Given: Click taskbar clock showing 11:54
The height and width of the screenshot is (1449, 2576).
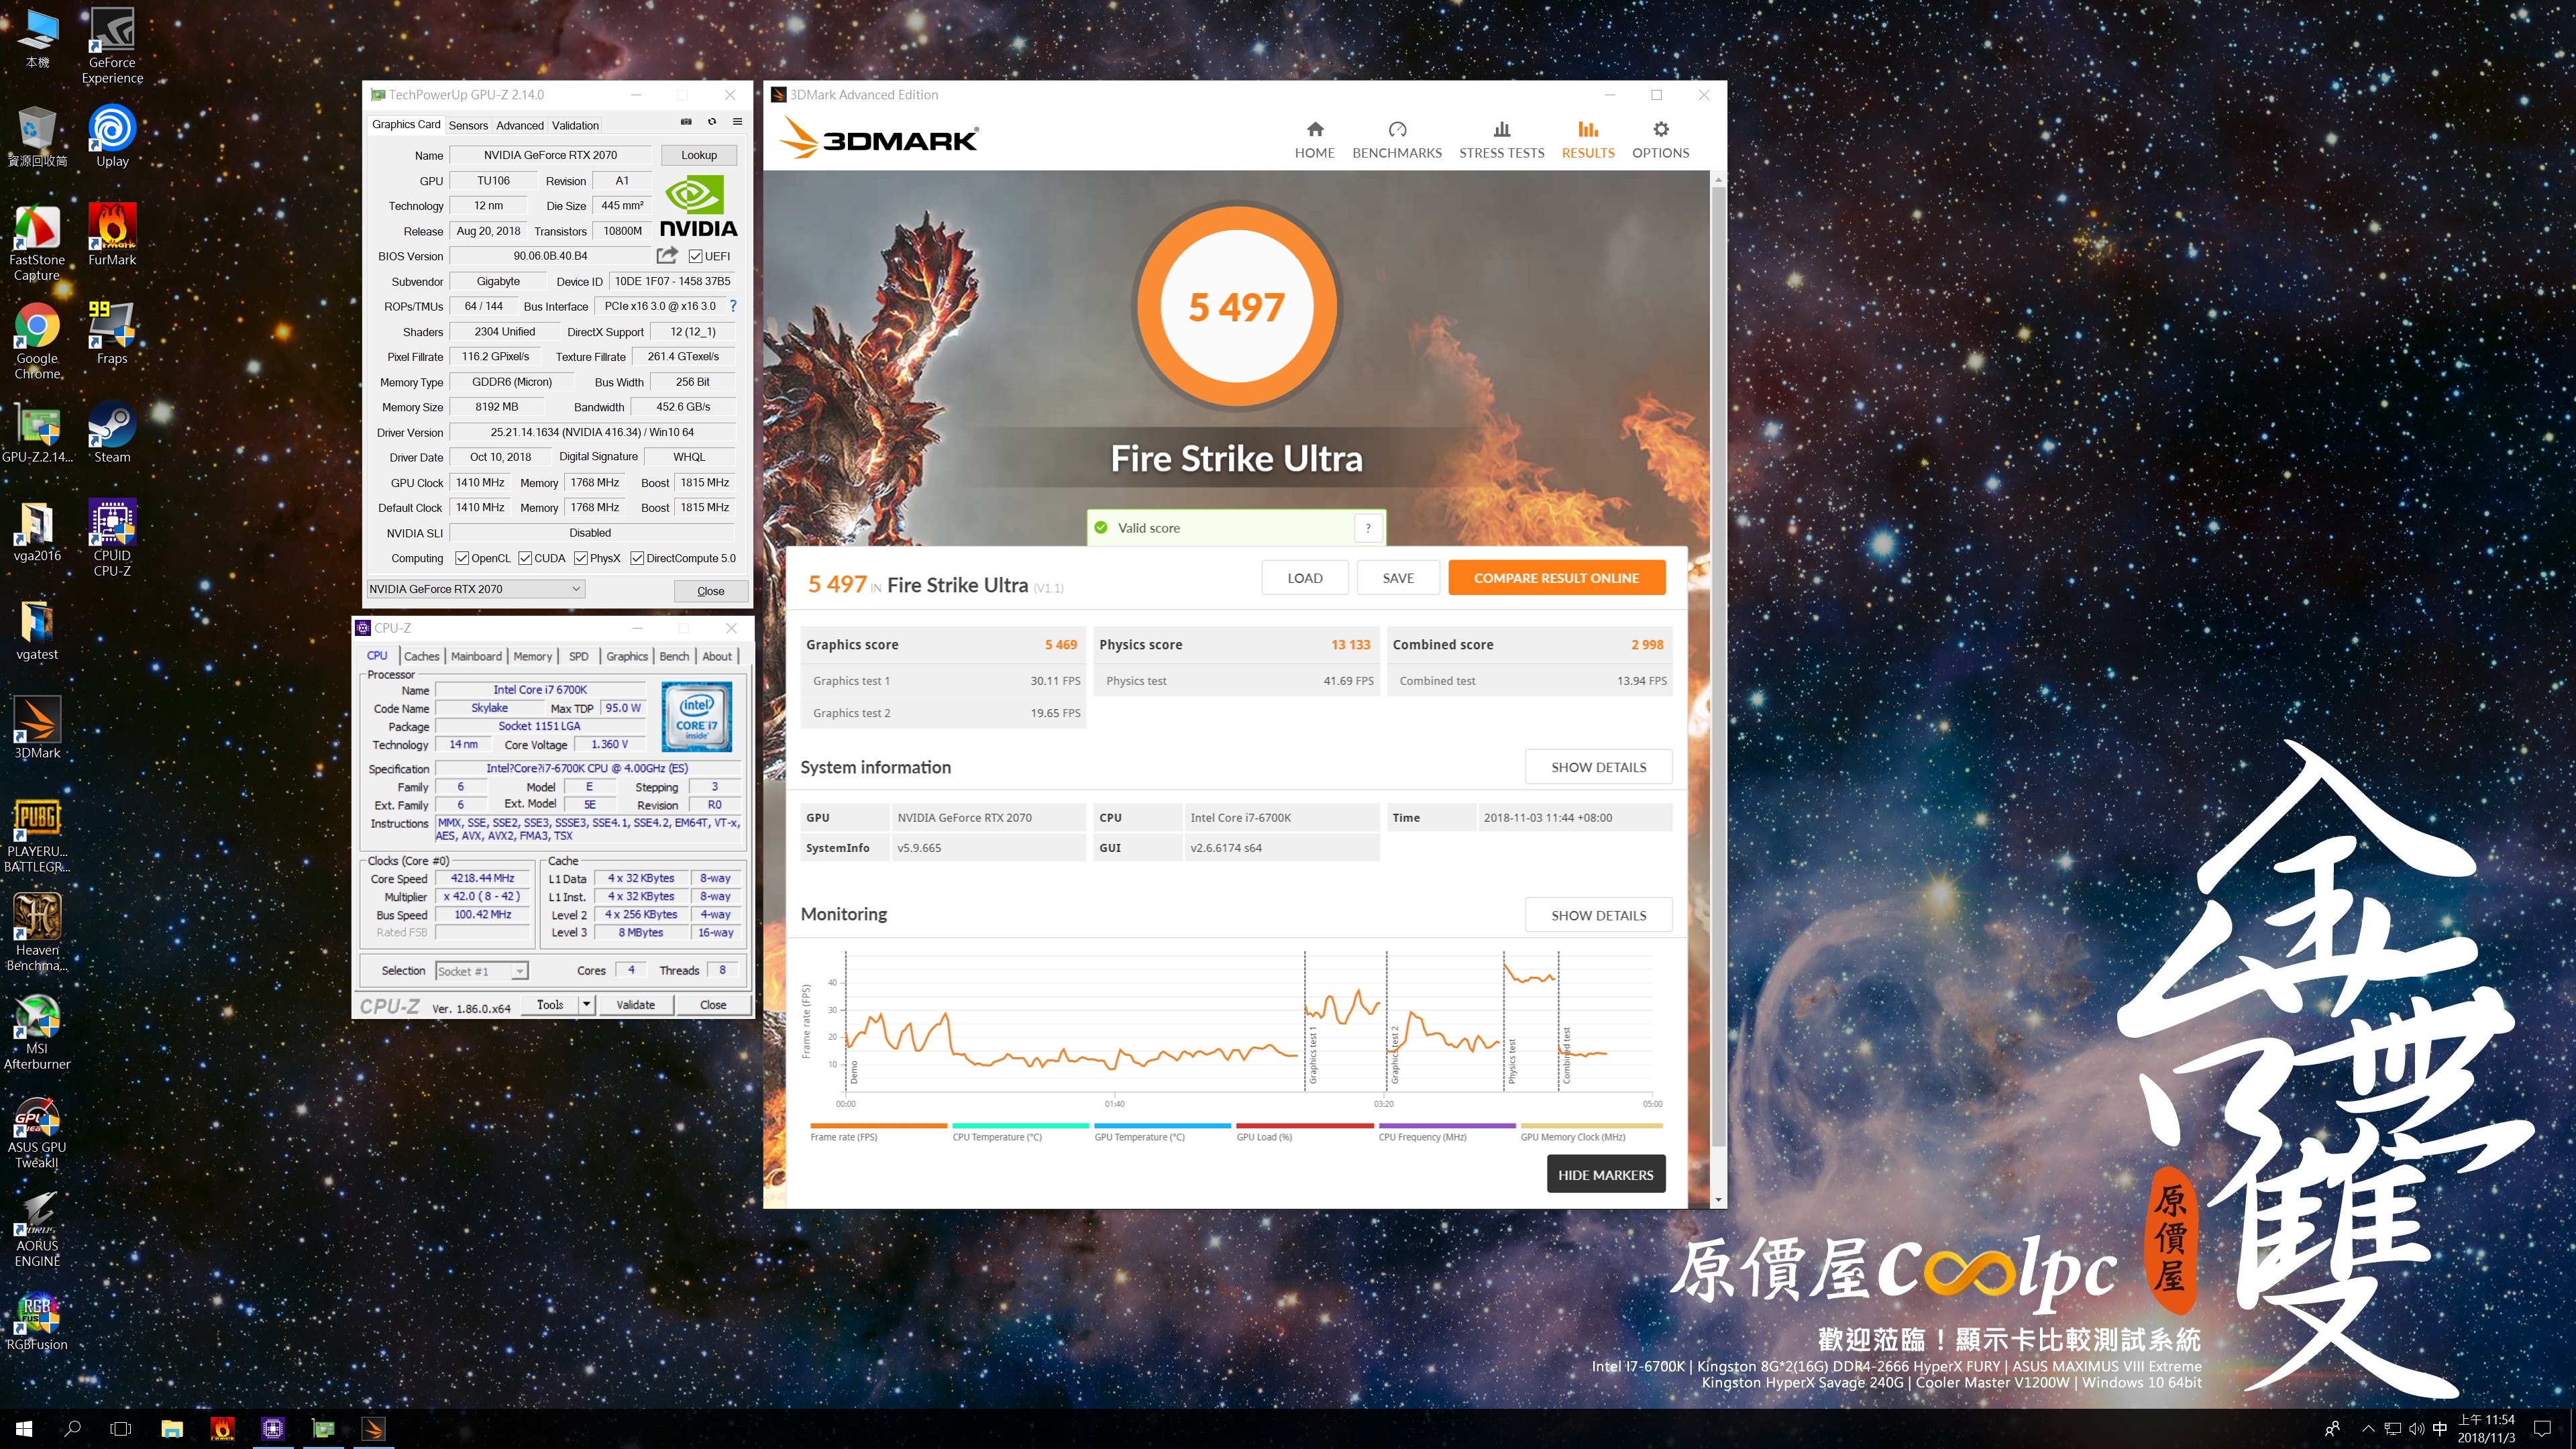Looking at the screenshot, I should pos(2486,1429).
